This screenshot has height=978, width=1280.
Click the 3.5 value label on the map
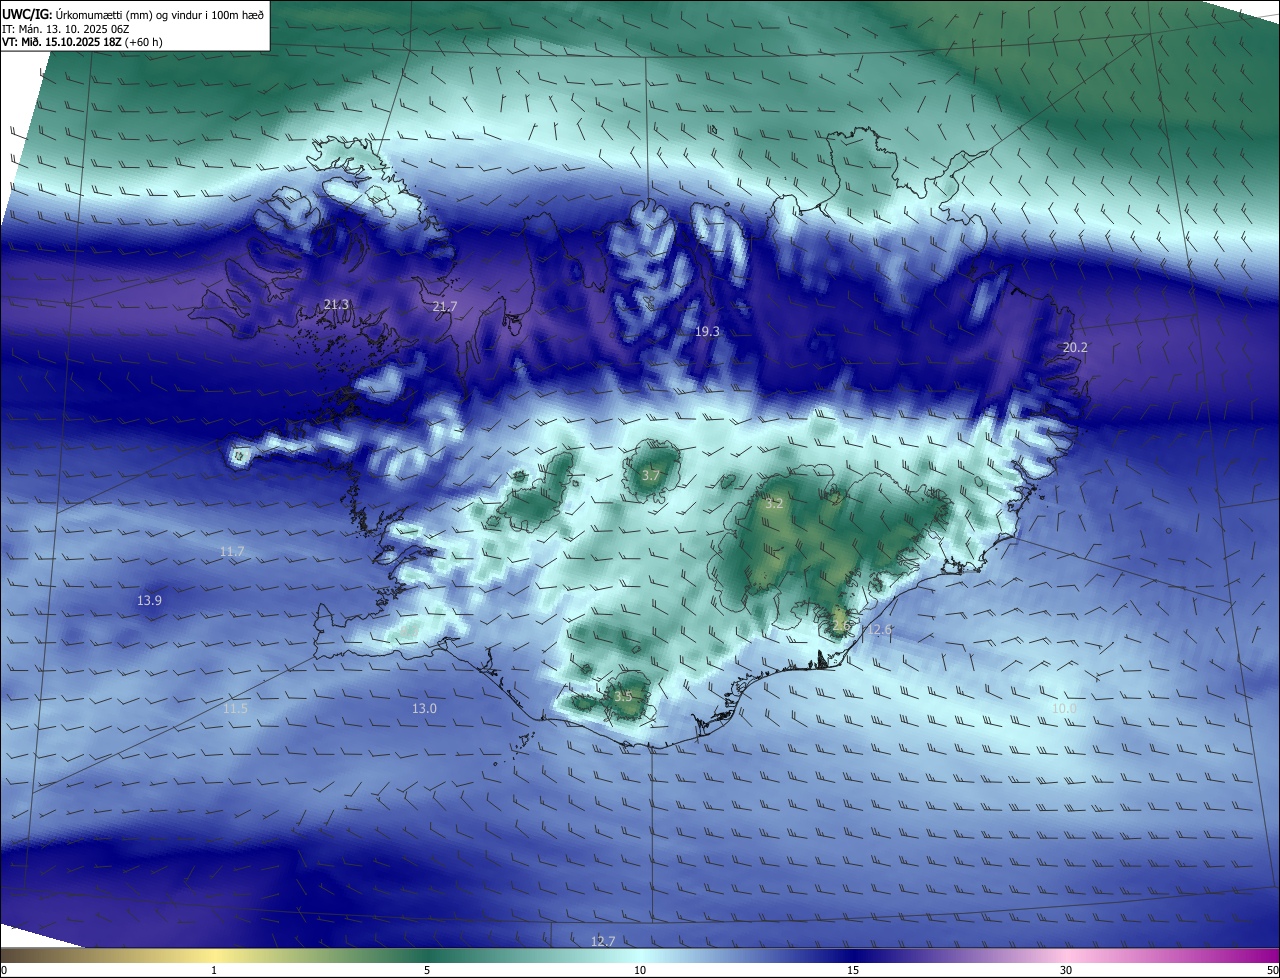tap(623, 696)
